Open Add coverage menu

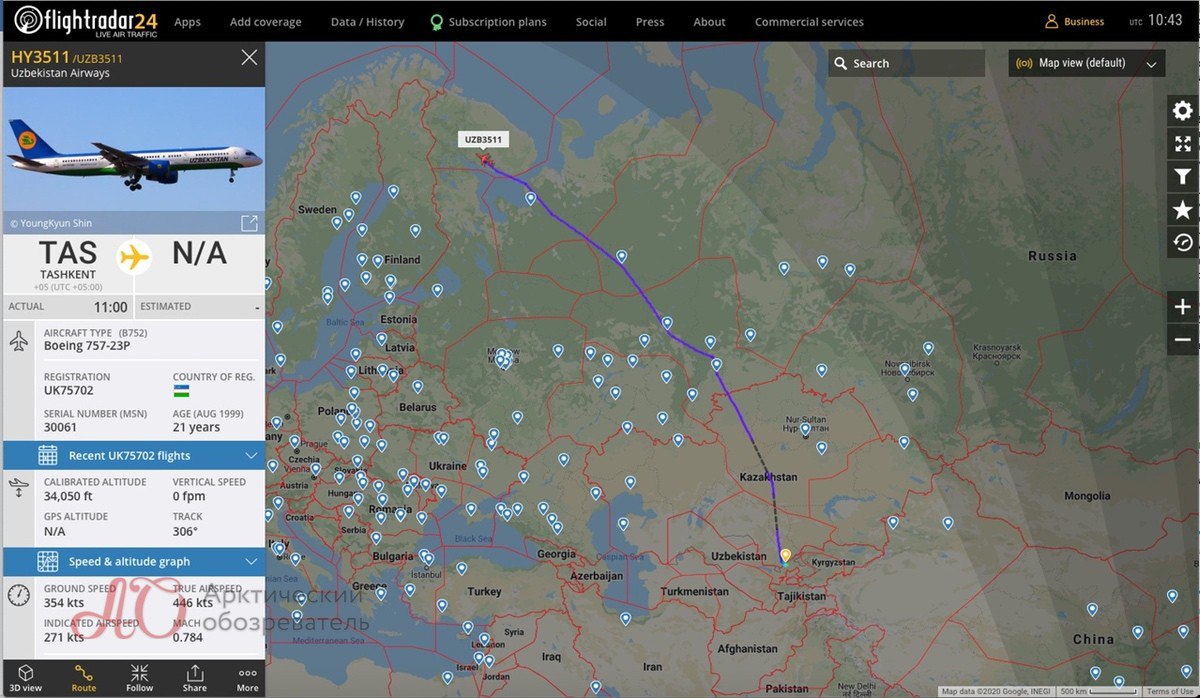pos(265,22)
